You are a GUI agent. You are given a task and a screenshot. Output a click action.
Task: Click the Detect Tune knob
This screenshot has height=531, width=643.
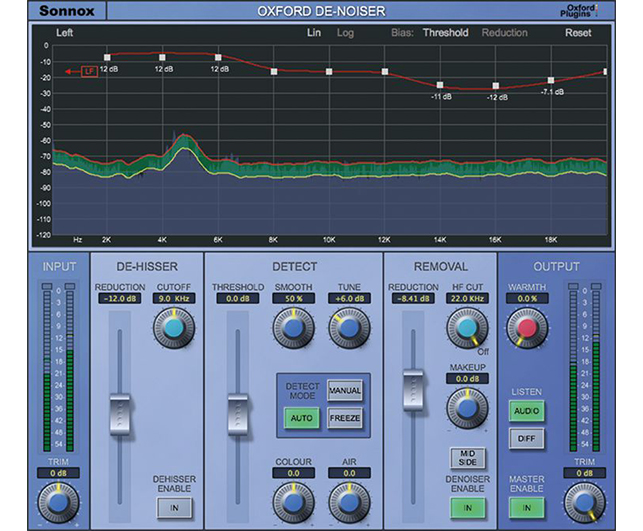tap(349, 328)
